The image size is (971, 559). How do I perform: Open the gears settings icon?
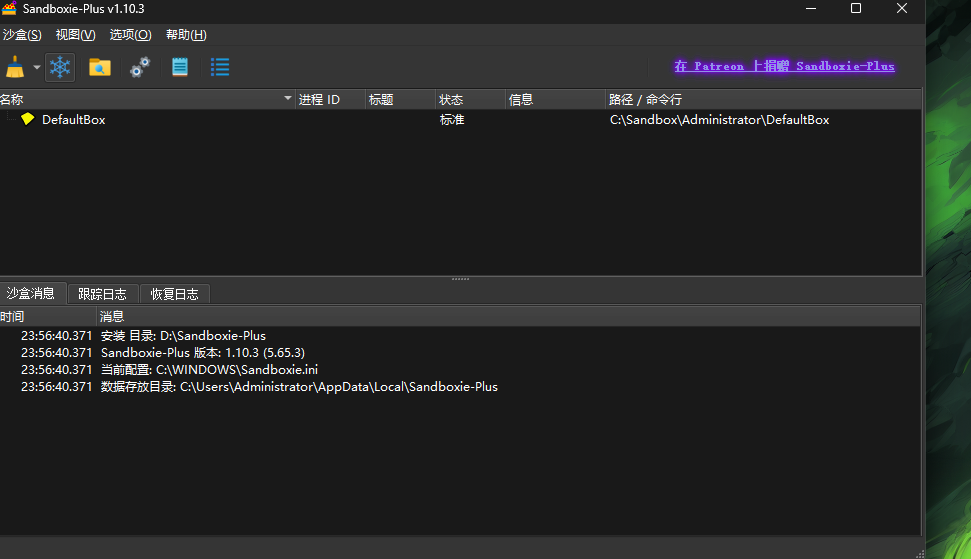[x=140, y=67]
